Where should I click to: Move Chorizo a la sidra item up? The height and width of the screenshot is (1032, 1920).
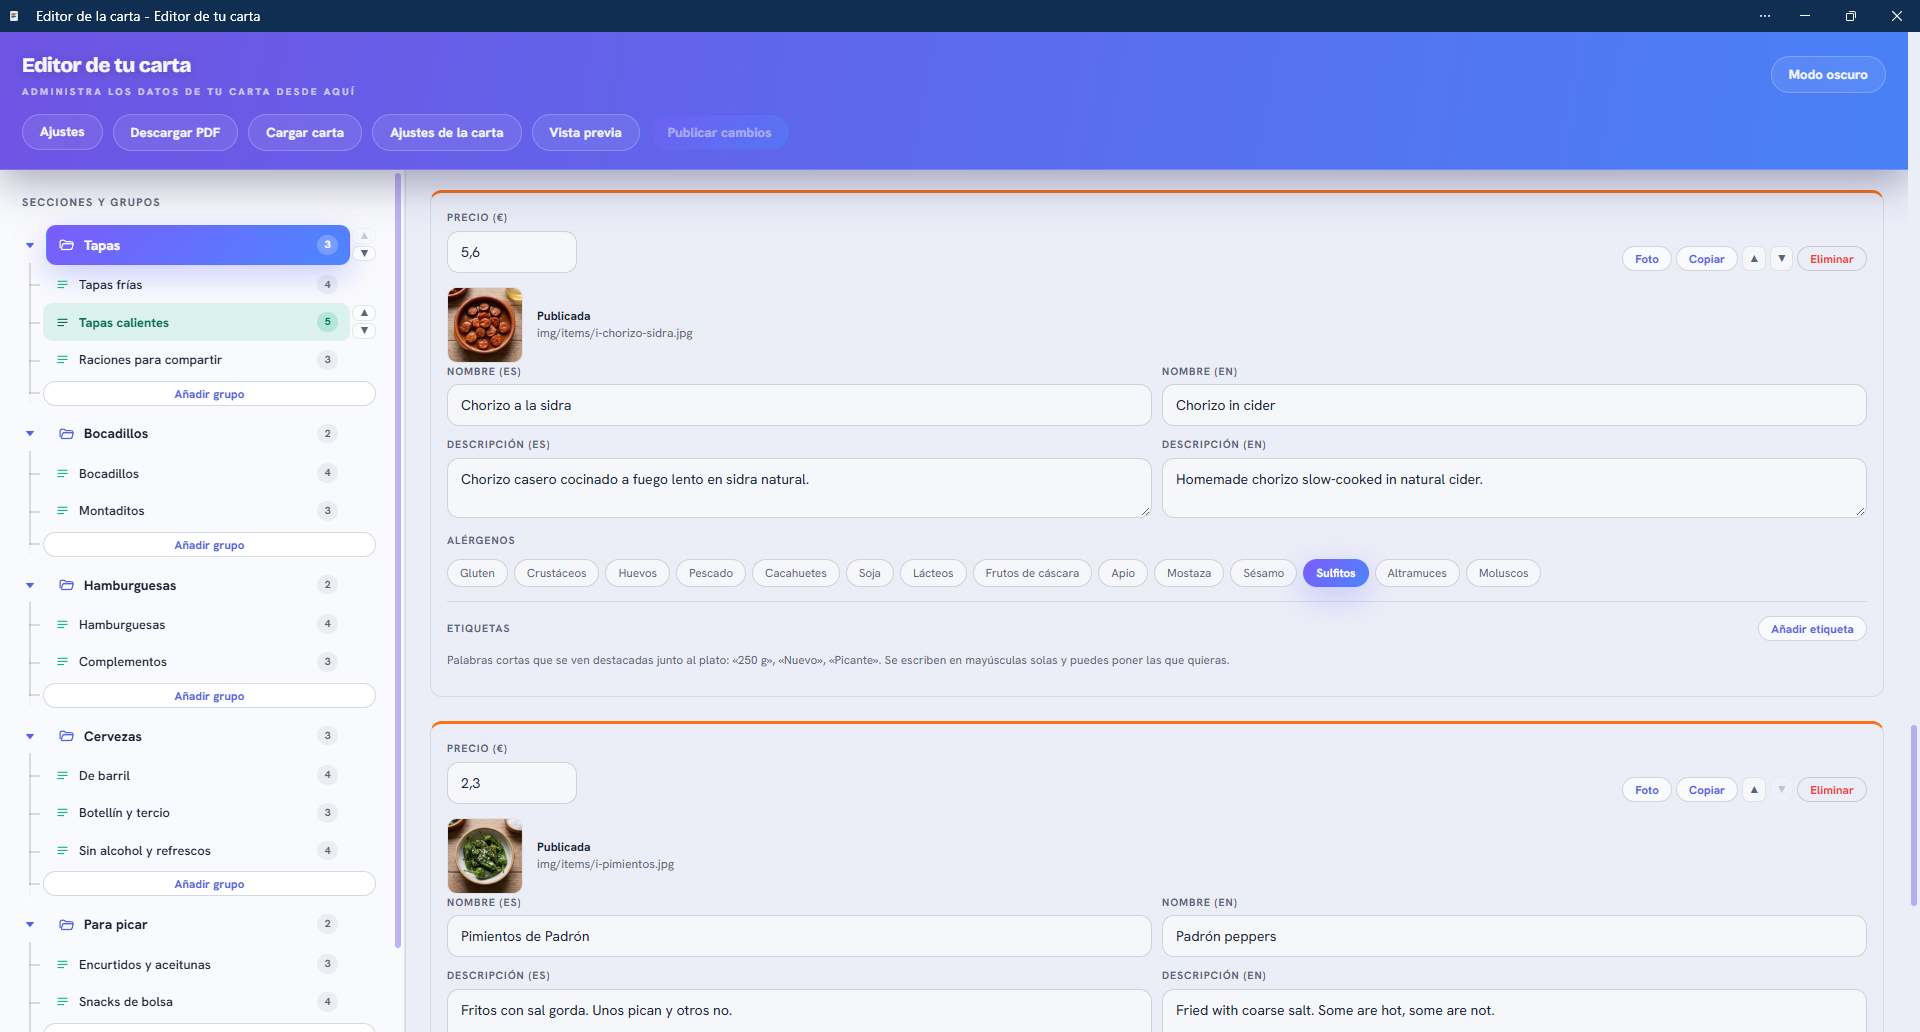click(1754, 259)
